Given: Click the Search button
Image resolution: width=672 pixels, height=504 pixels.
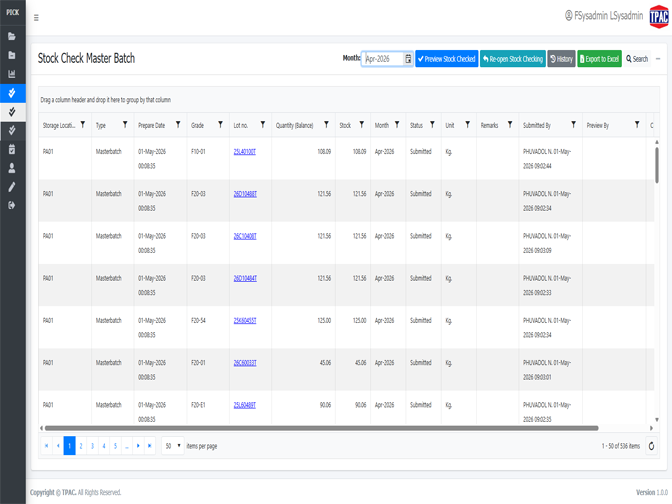Looking at the screenshot, I should click(637, 59).
